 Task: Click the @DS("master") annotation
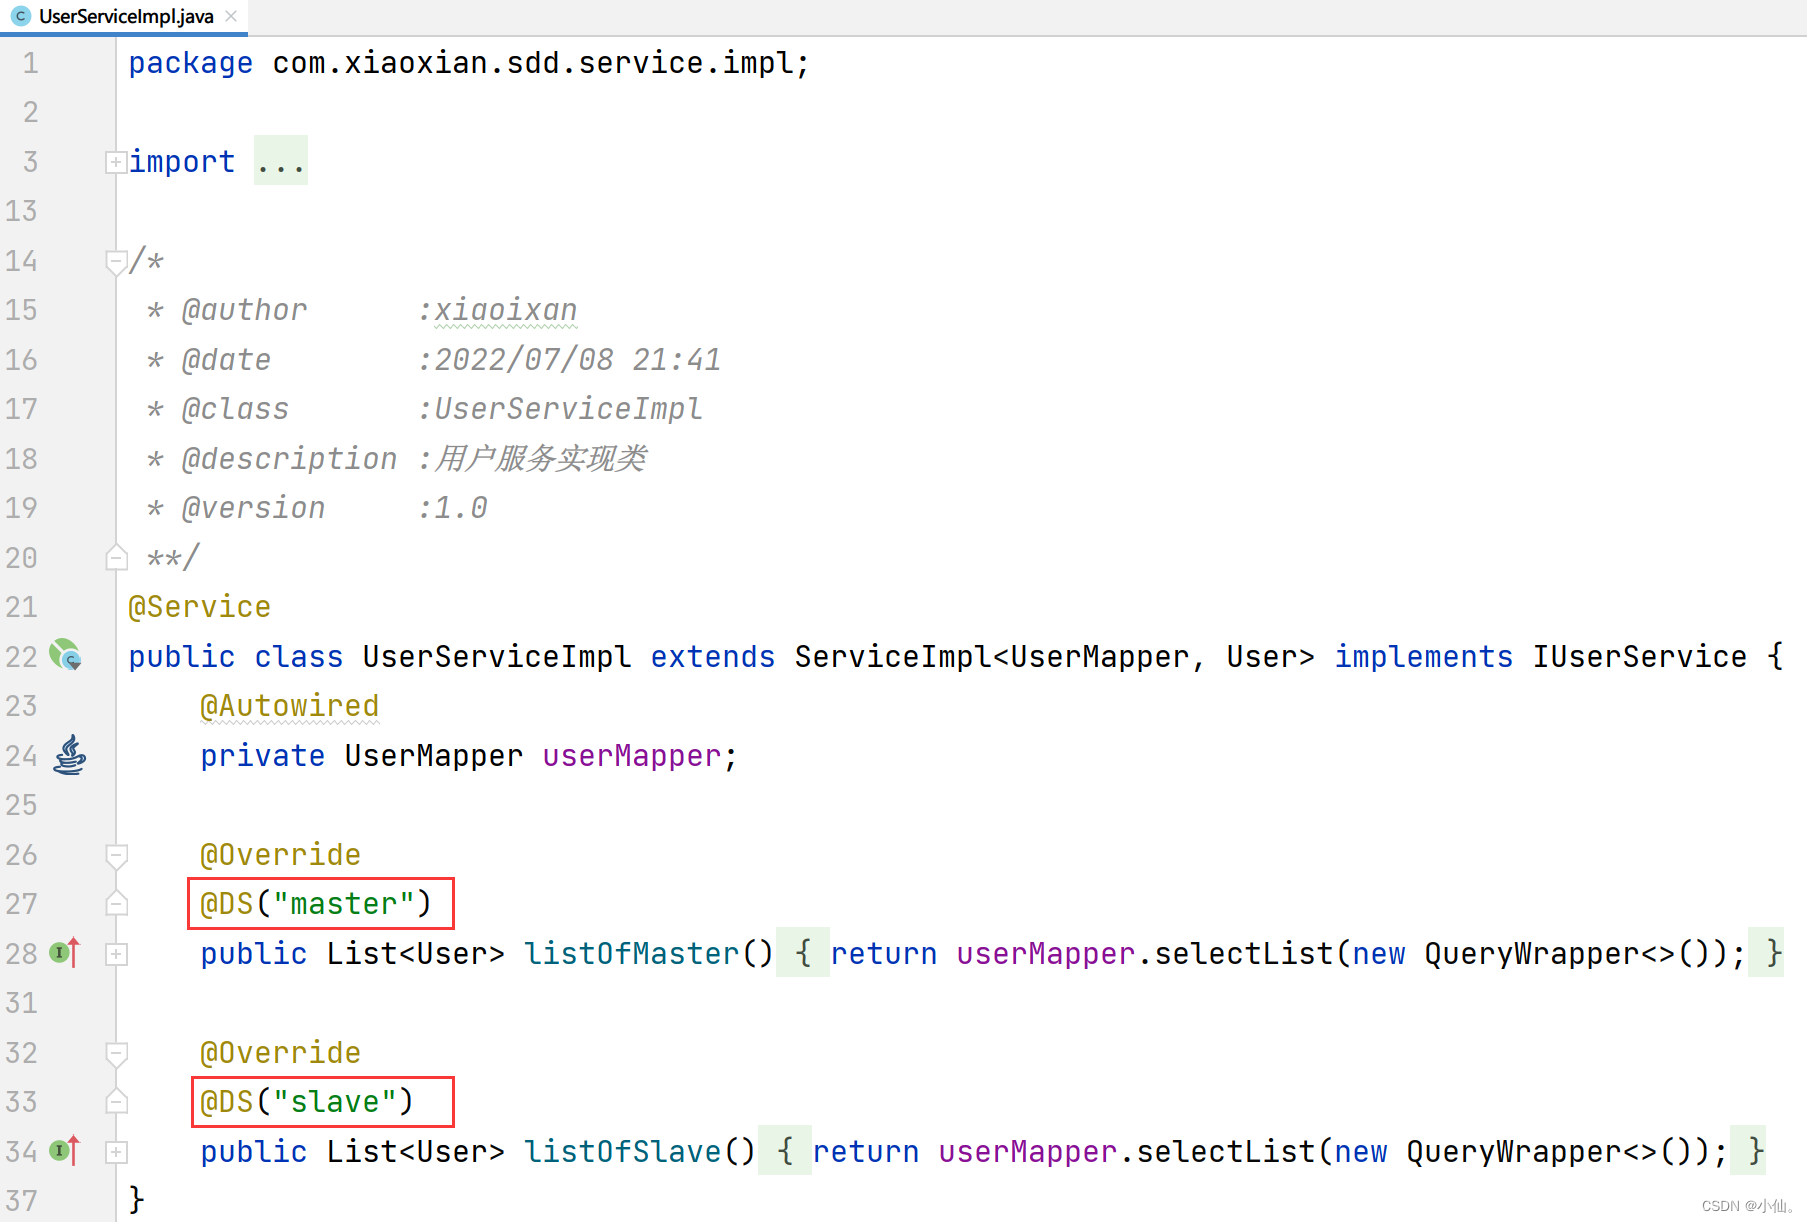pos(316,904)
